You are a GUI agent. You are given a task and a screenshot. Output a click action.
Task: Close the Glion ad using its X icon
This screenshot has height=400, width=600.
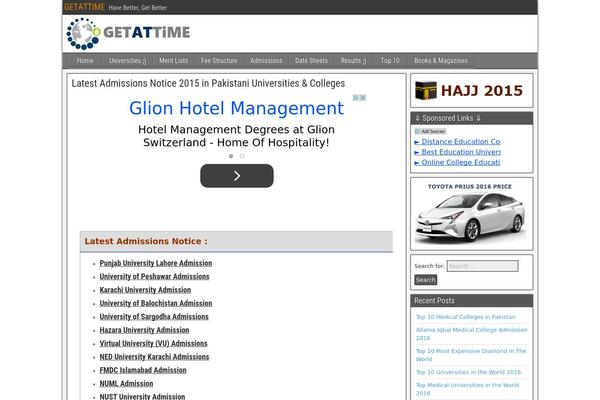pyautogui.click(x=363, y=98)
